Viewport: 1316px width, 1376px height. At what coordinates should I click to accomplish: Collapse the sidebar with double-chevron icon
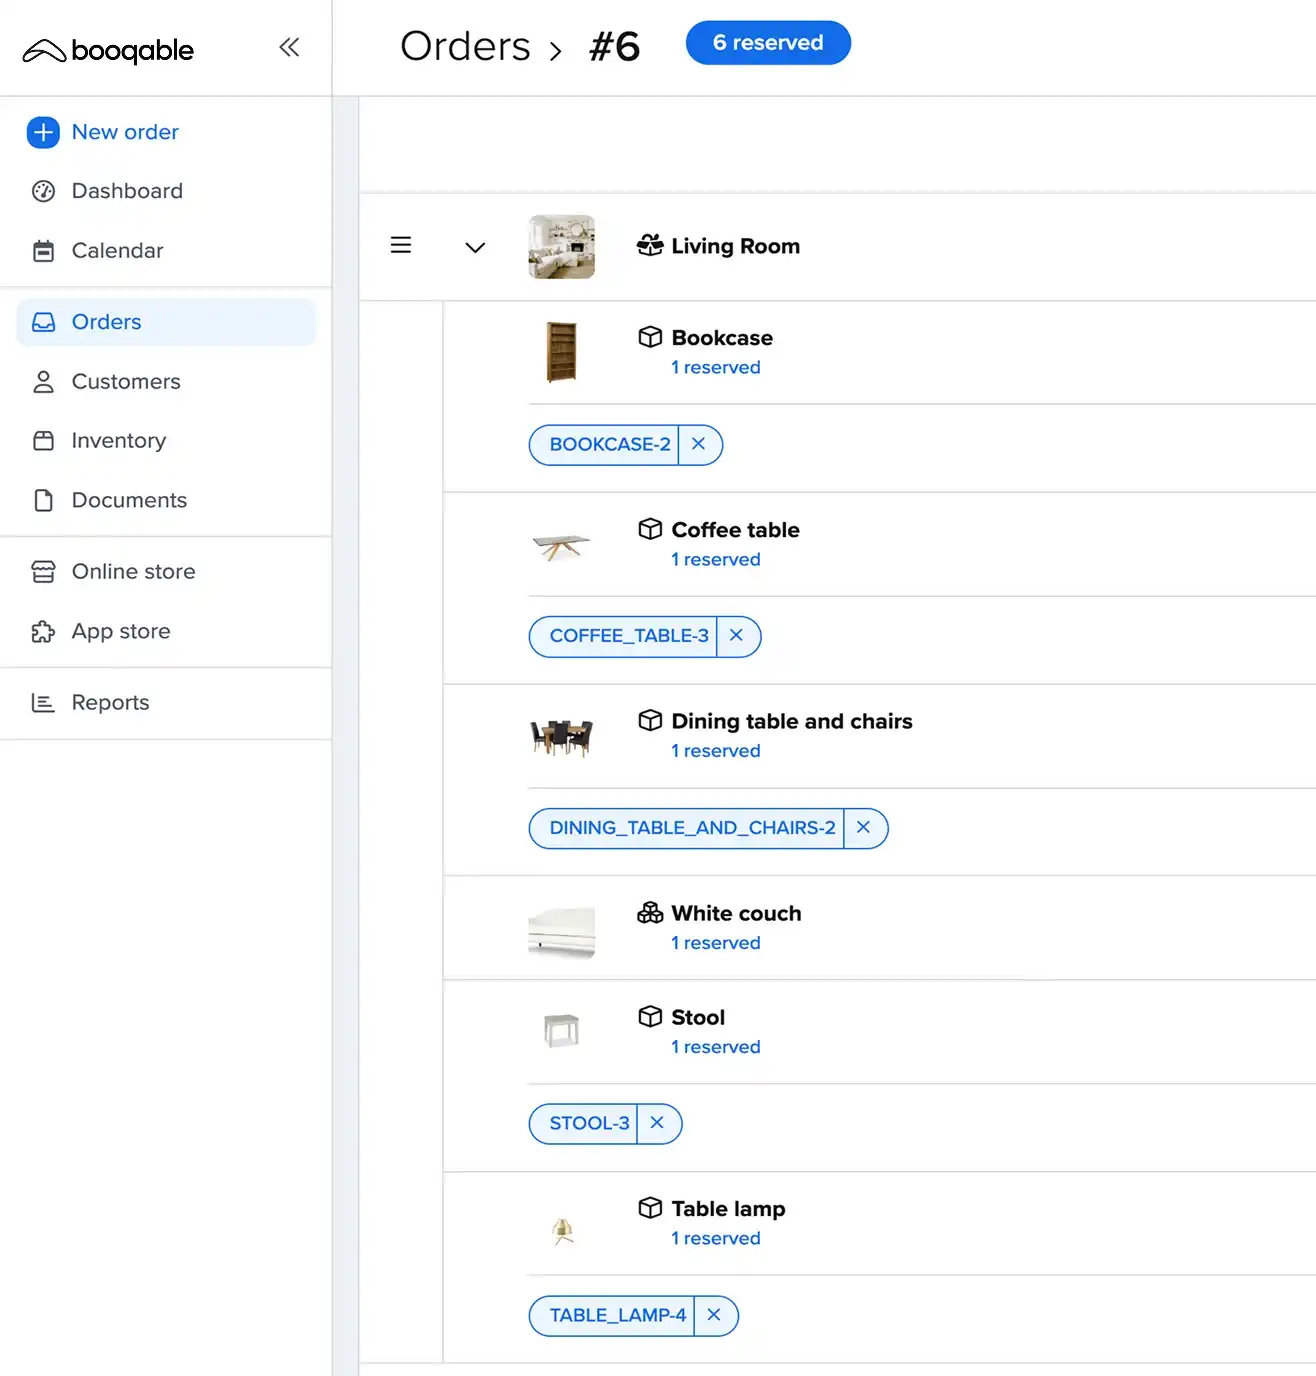[289, 47]
